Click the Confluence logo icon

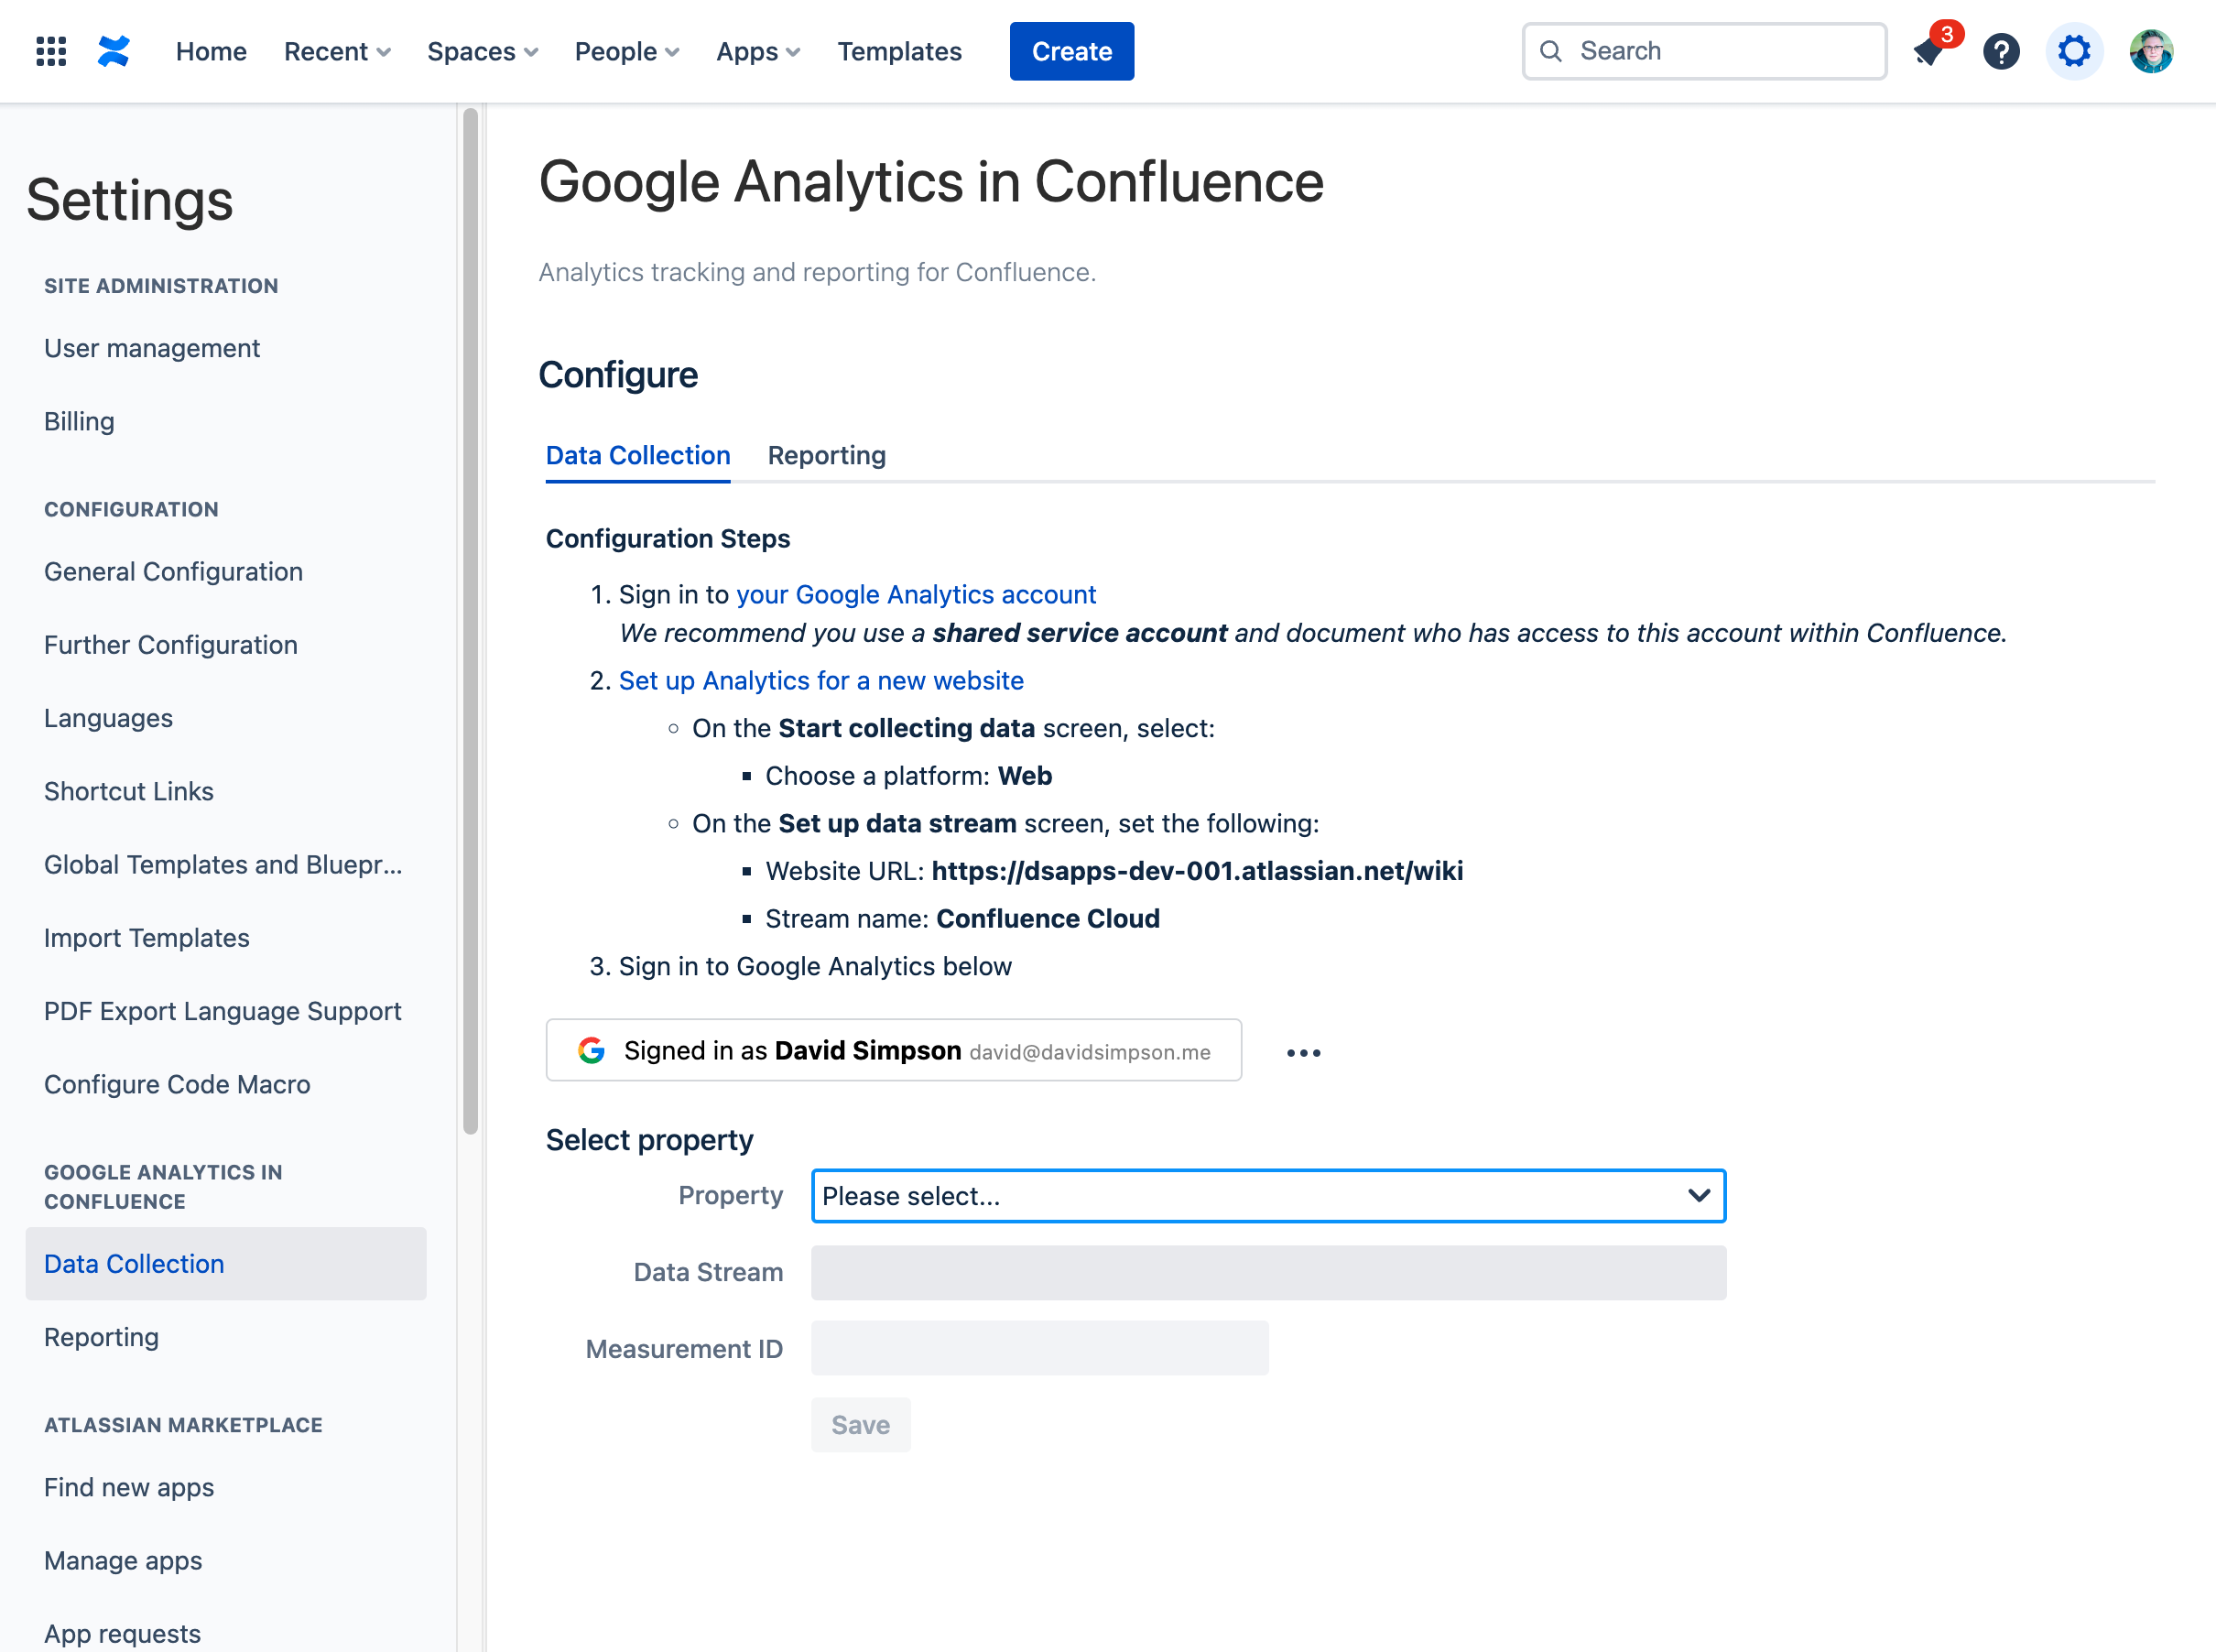click(x=114, y=51)
